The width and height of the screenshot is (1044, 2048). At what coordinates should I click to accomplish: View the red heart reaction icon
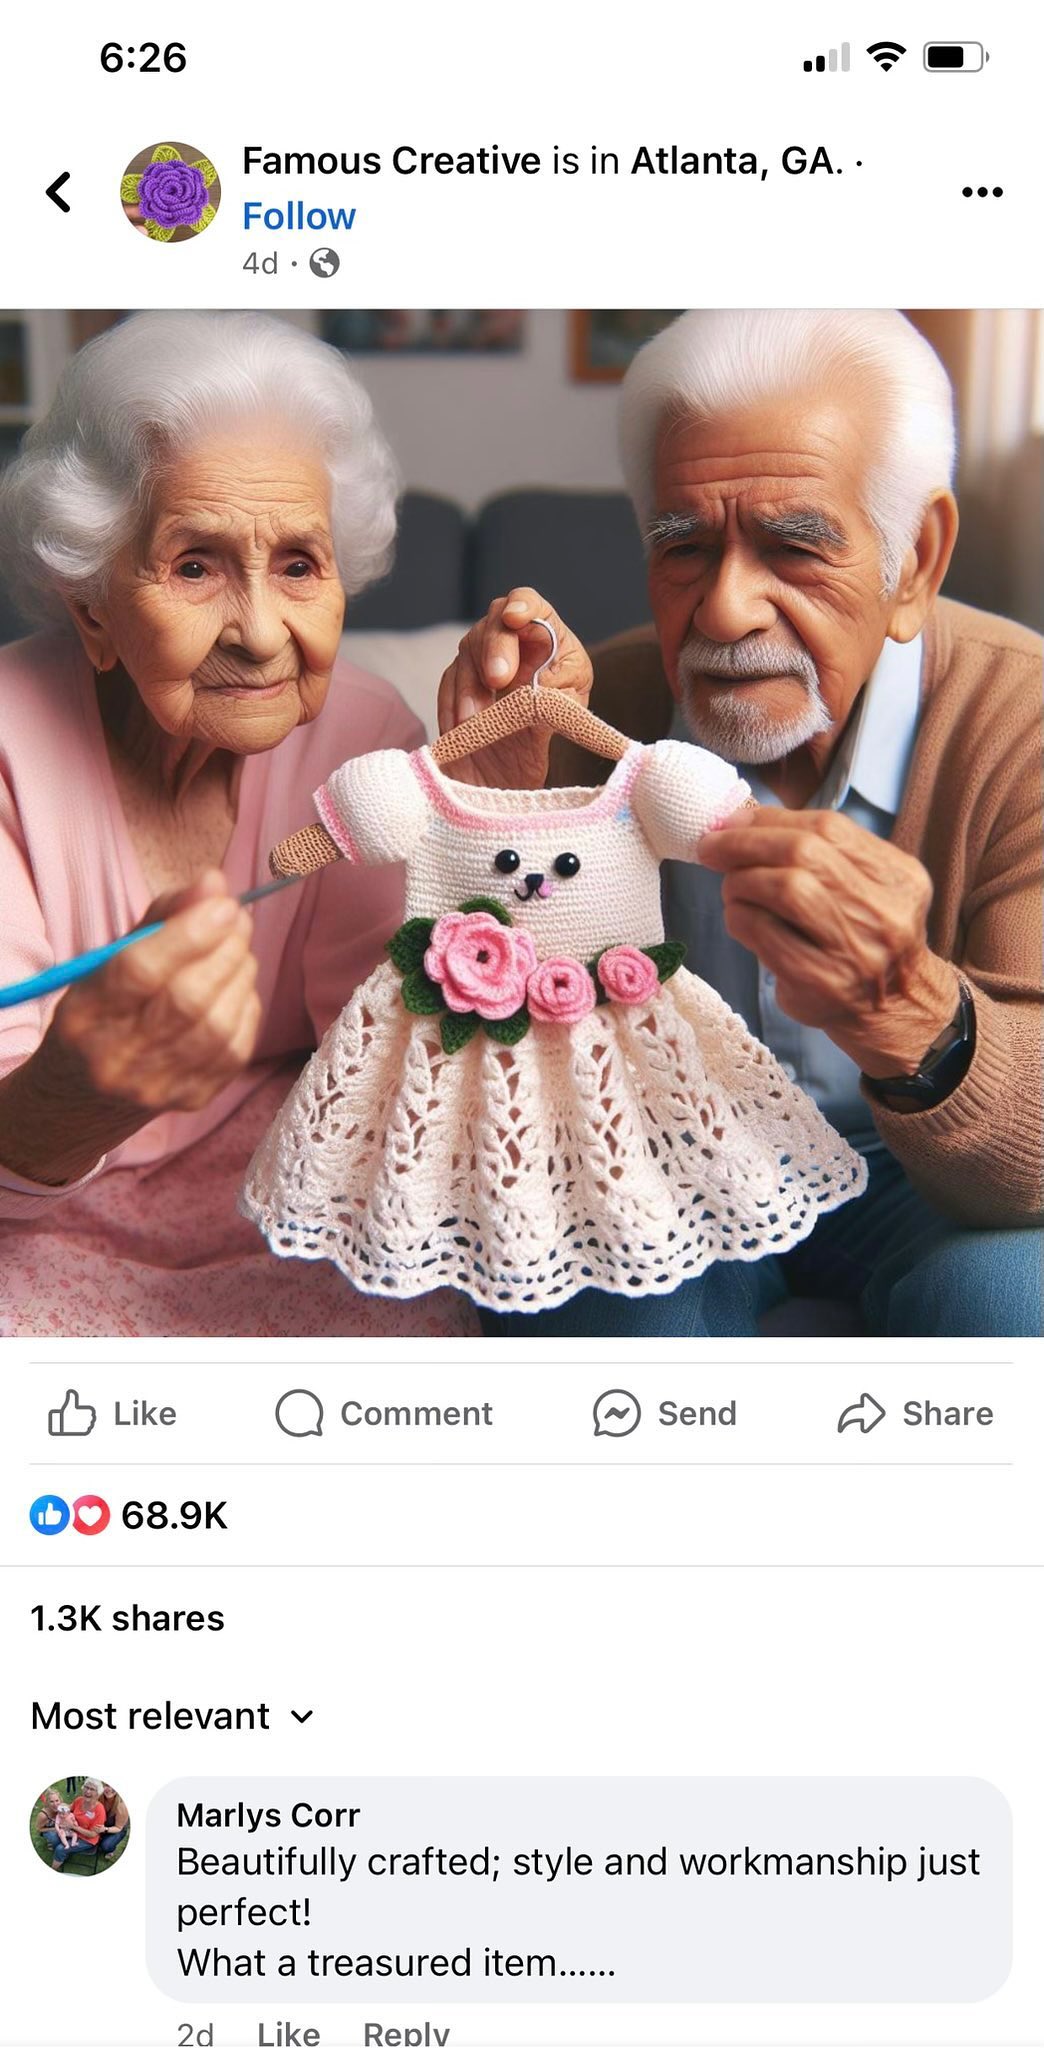(x=90, y=1515)
